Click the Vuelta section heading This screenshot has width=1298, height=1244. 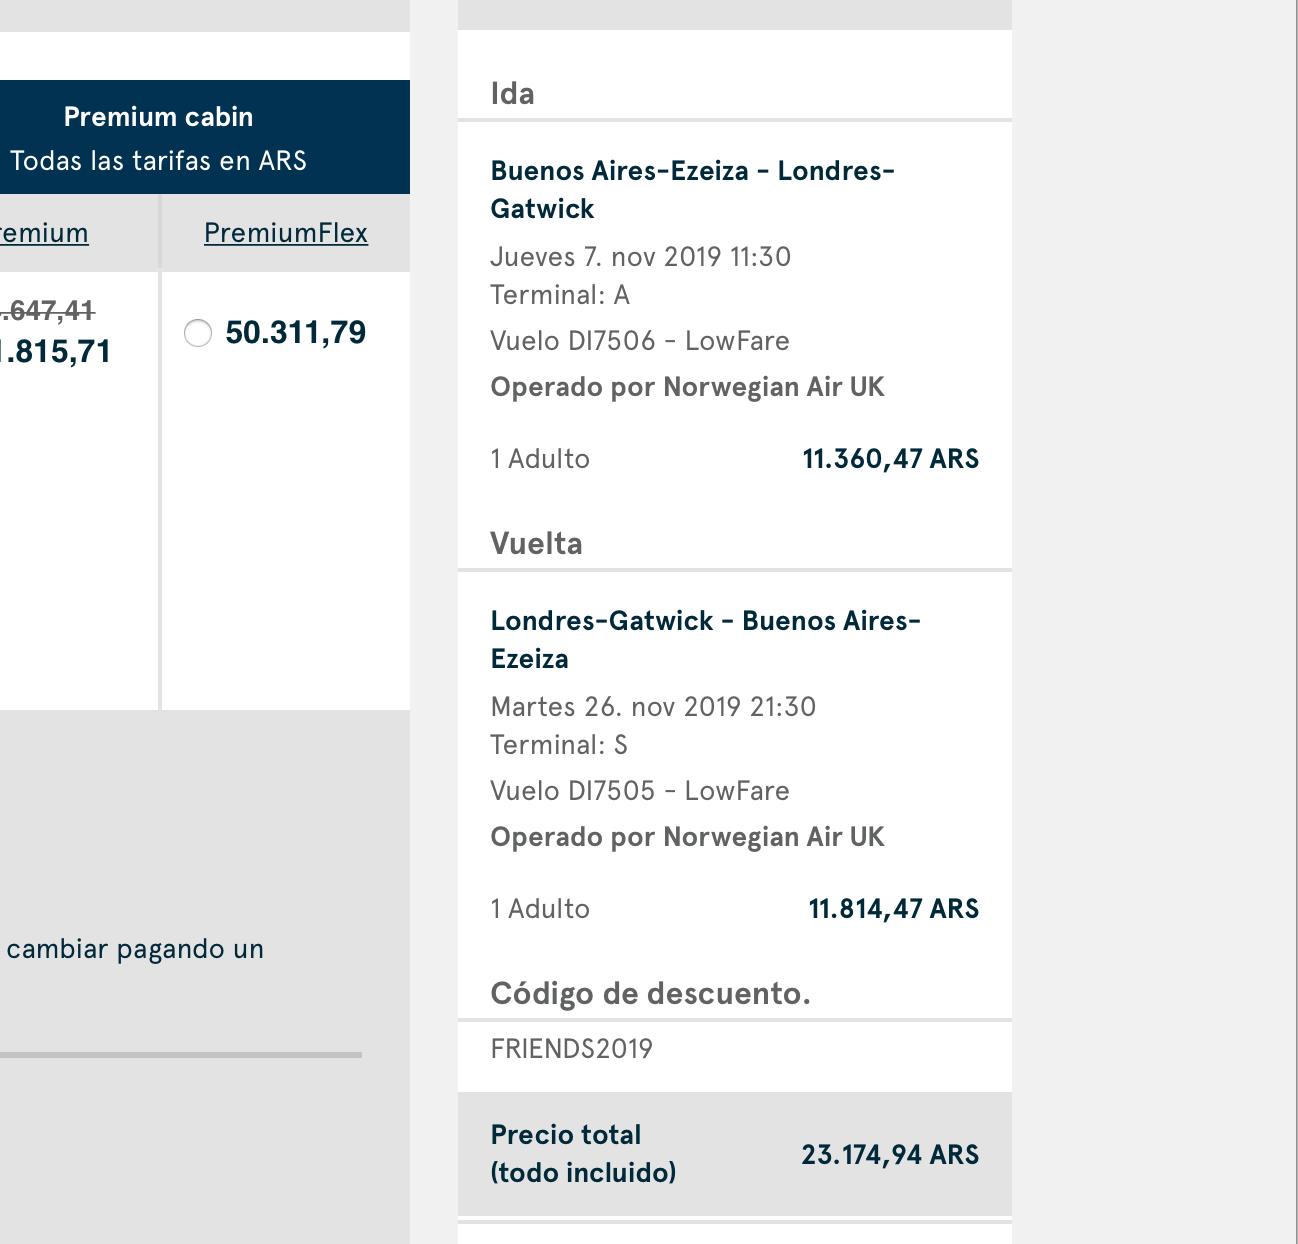(x=536, y=544)
